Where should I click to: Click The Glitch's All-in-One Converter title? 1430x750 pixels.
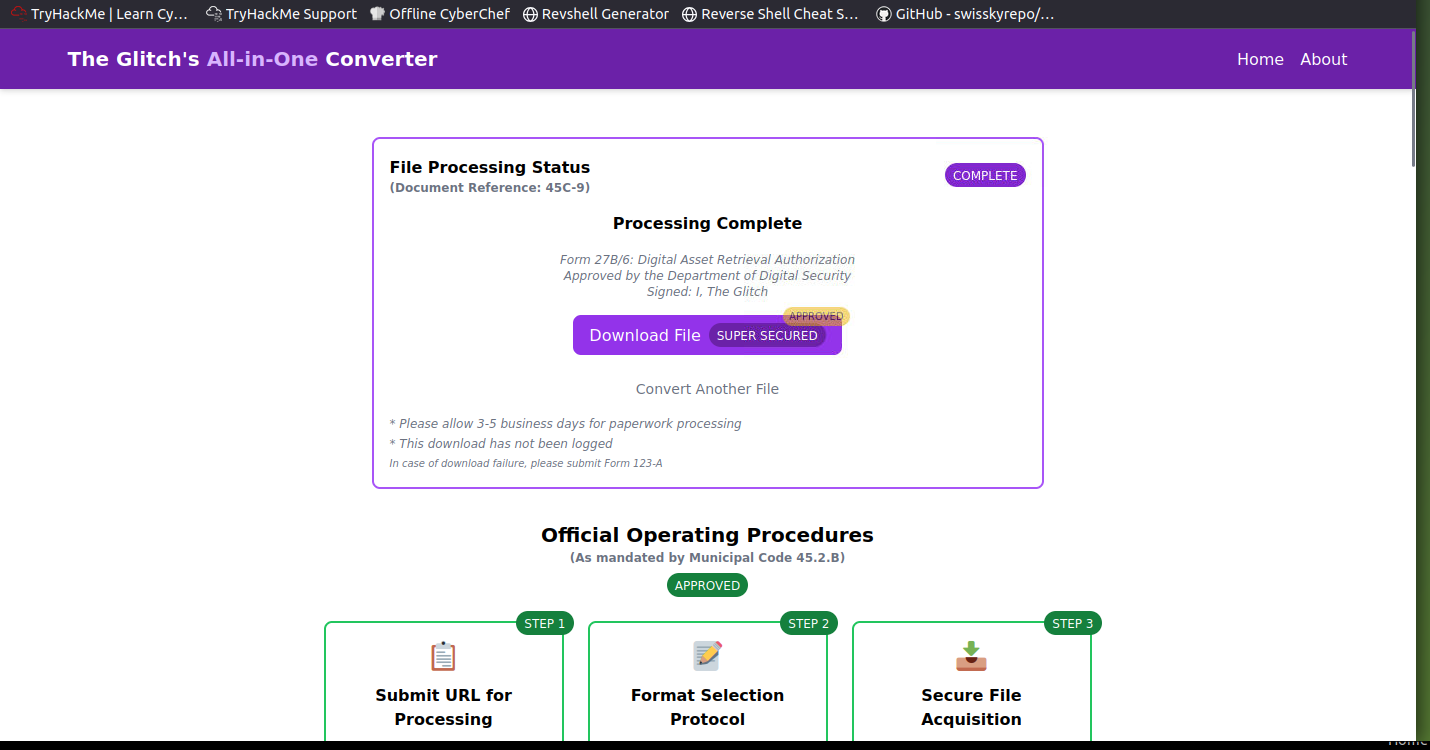252,59
